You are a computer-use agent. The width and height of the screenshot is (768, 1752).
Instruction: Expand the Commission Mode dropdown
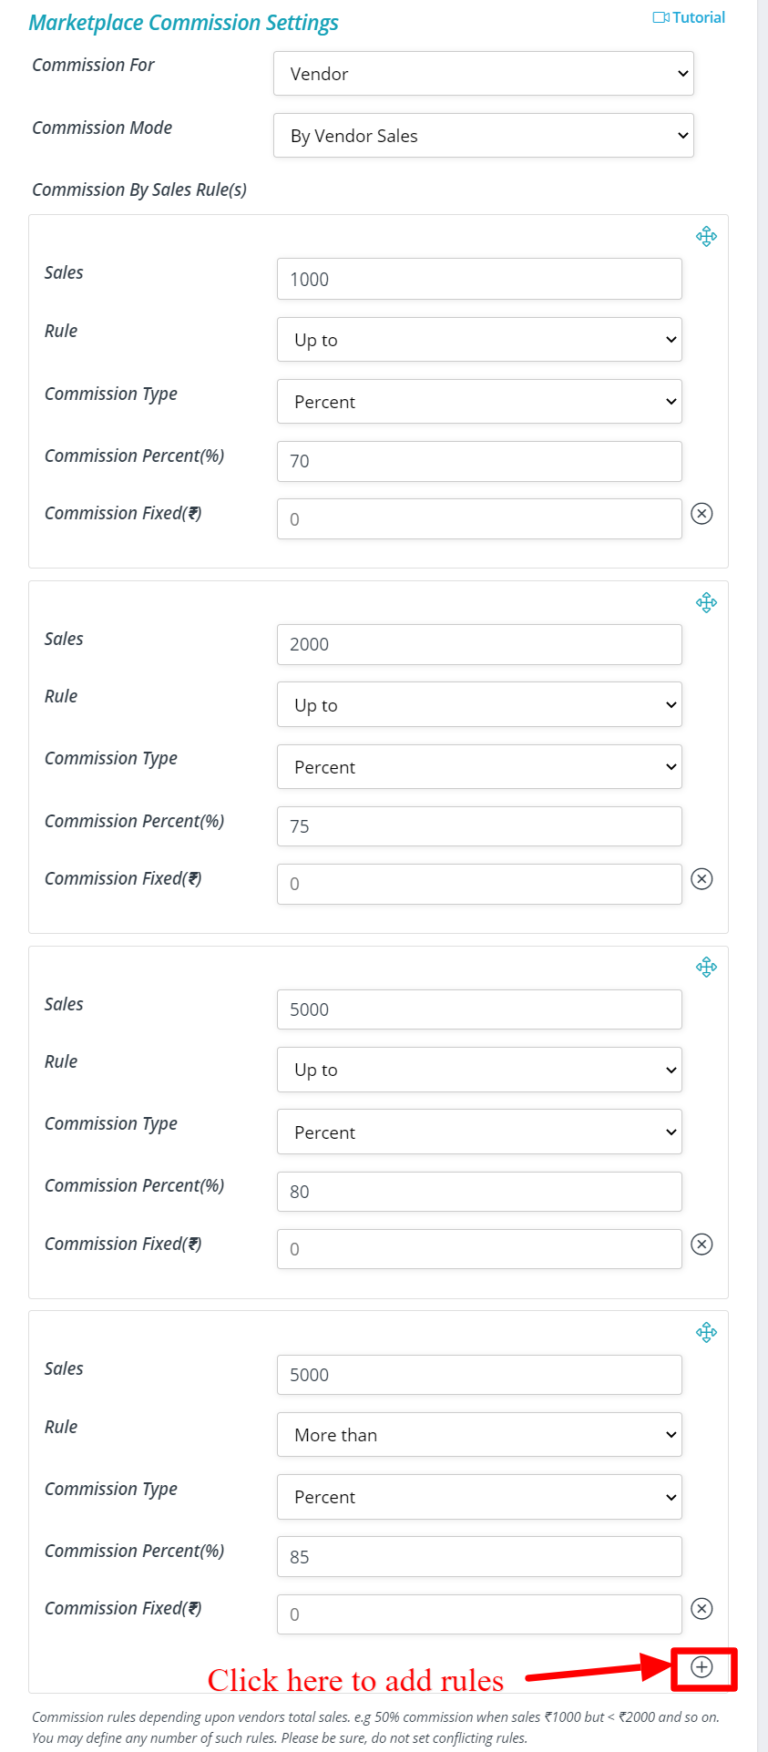click(483, 136)
